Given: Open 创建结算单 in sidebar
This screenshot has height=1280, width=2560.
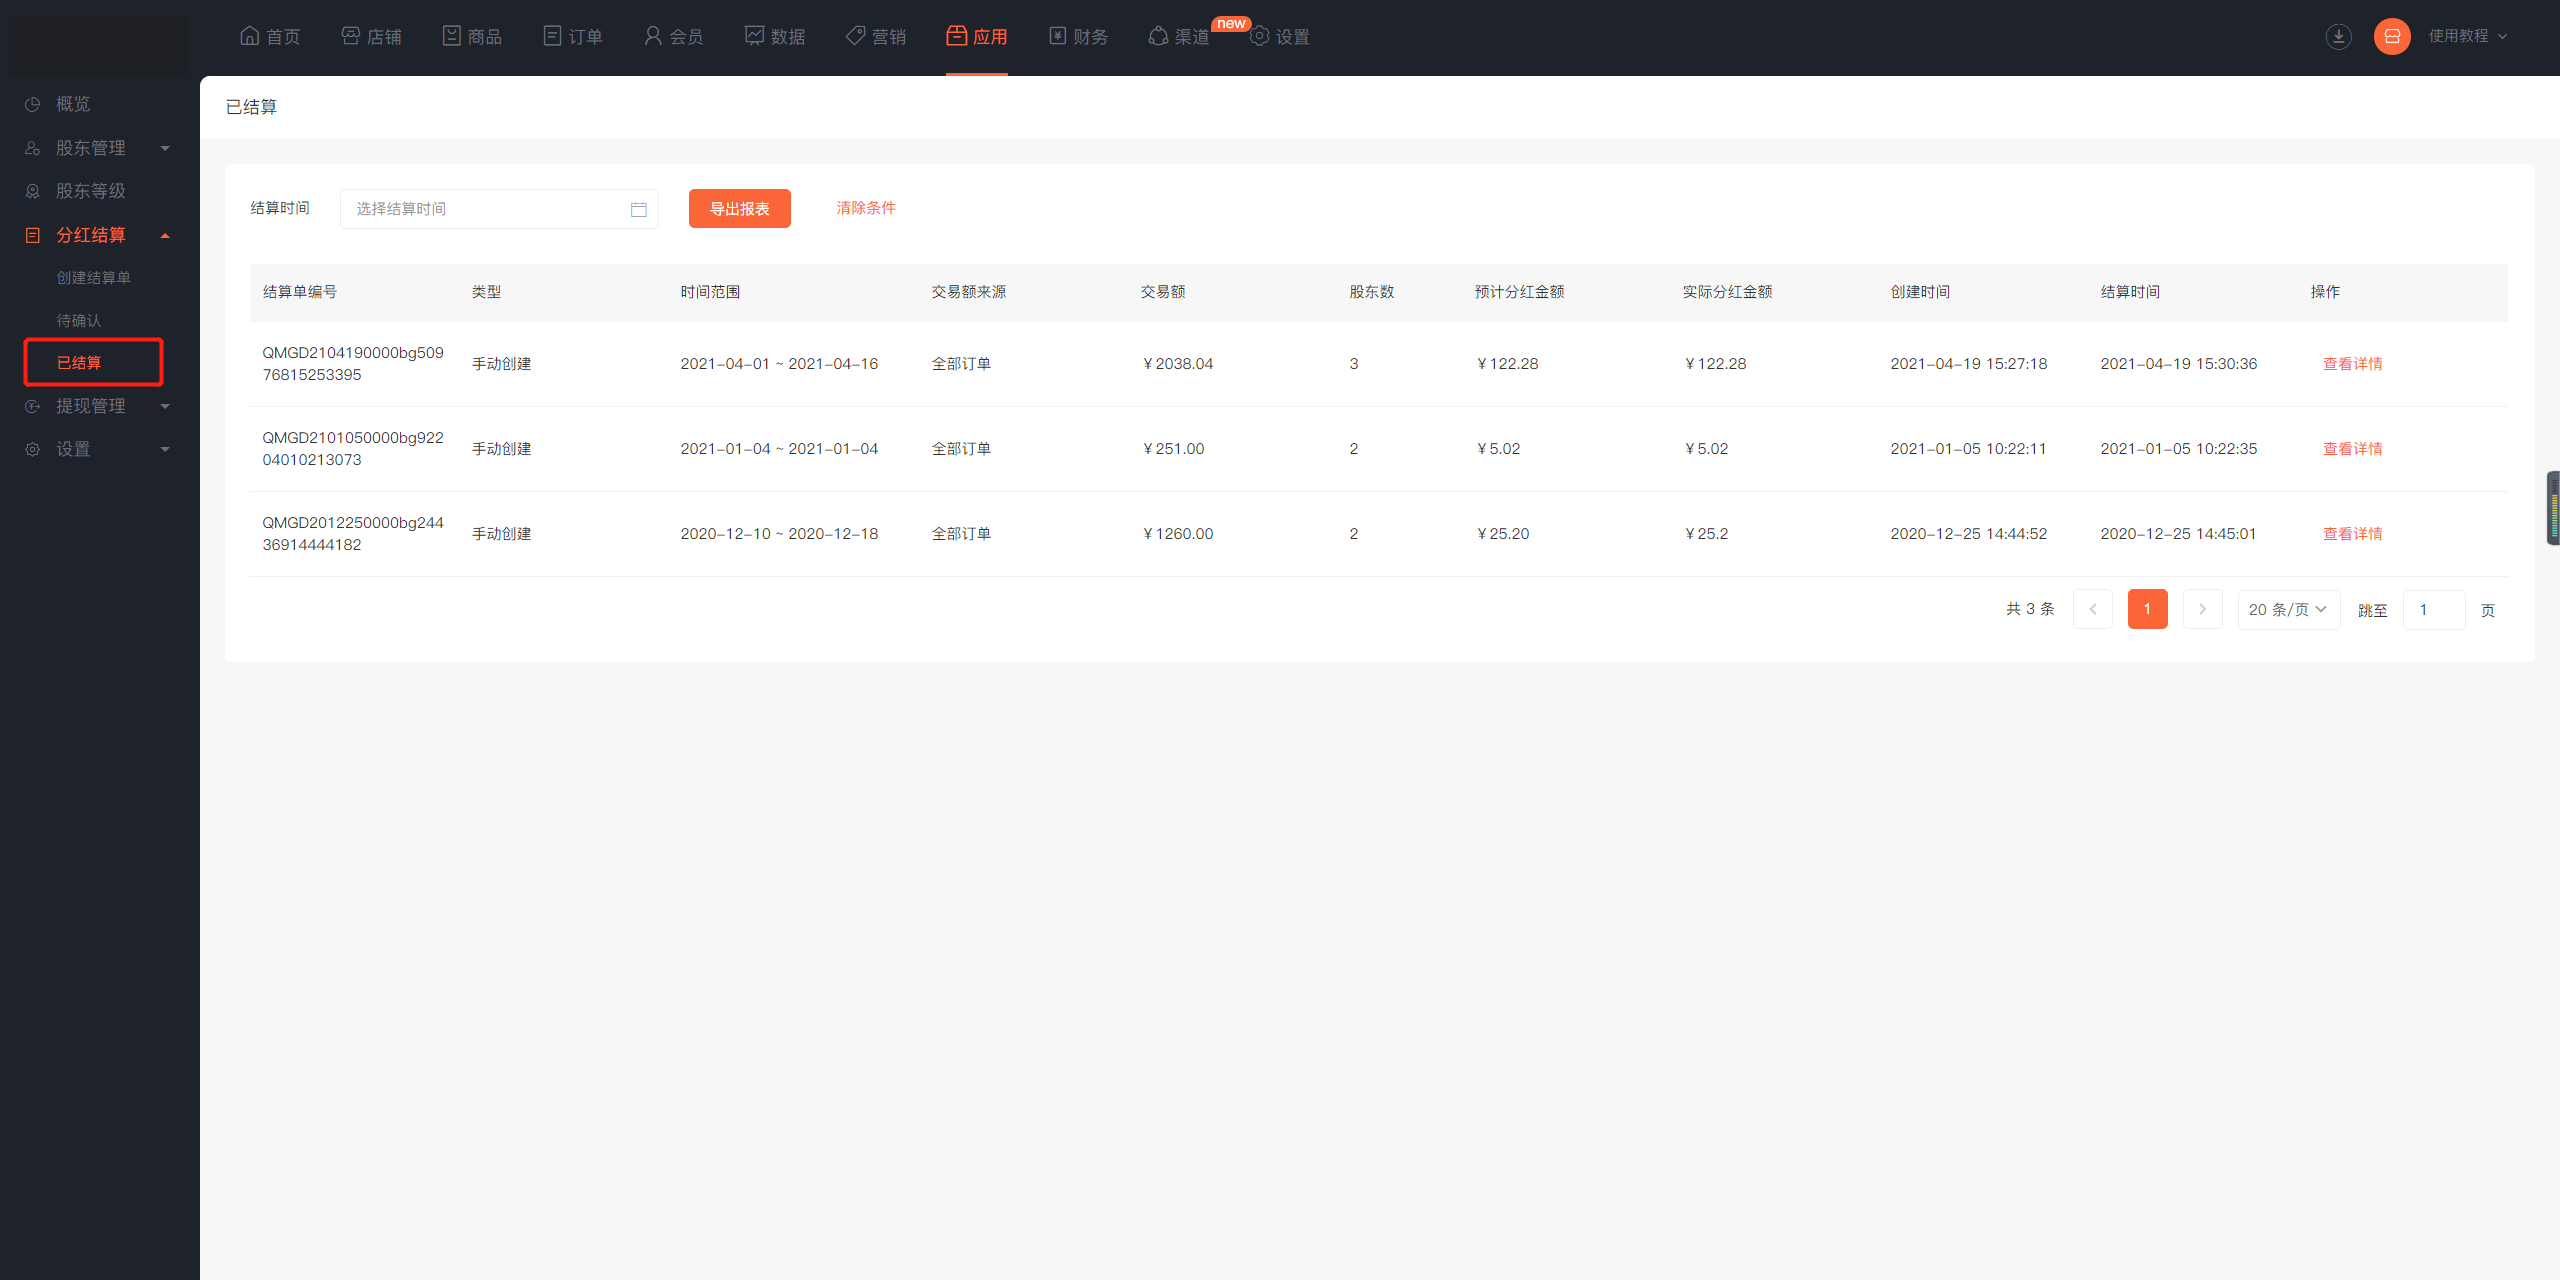Looking at the screenshot, I should pyautogui.click(x=94, y=277).
